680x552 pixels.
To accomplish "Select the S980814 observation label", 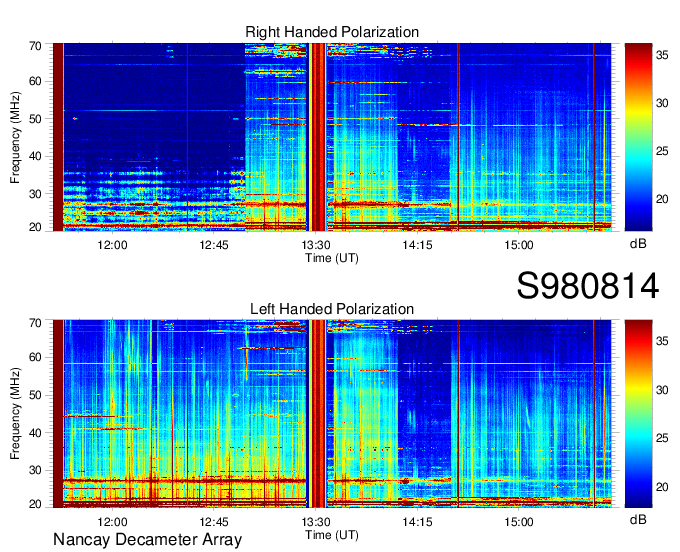I will [x=588, y=286].
